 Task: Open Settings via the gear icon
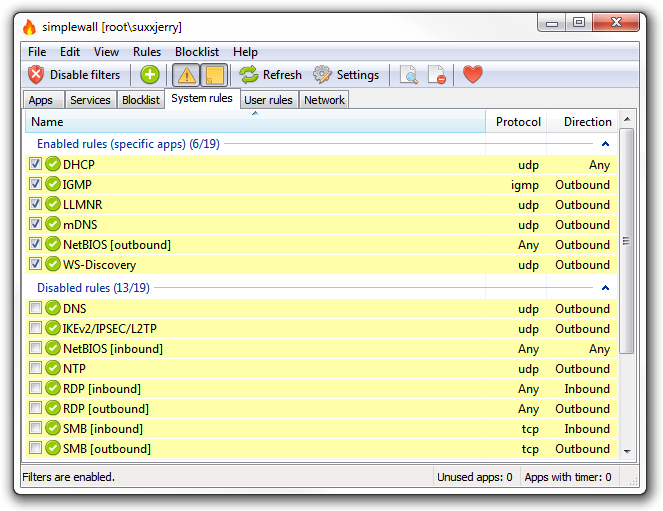tap(322, 75)
